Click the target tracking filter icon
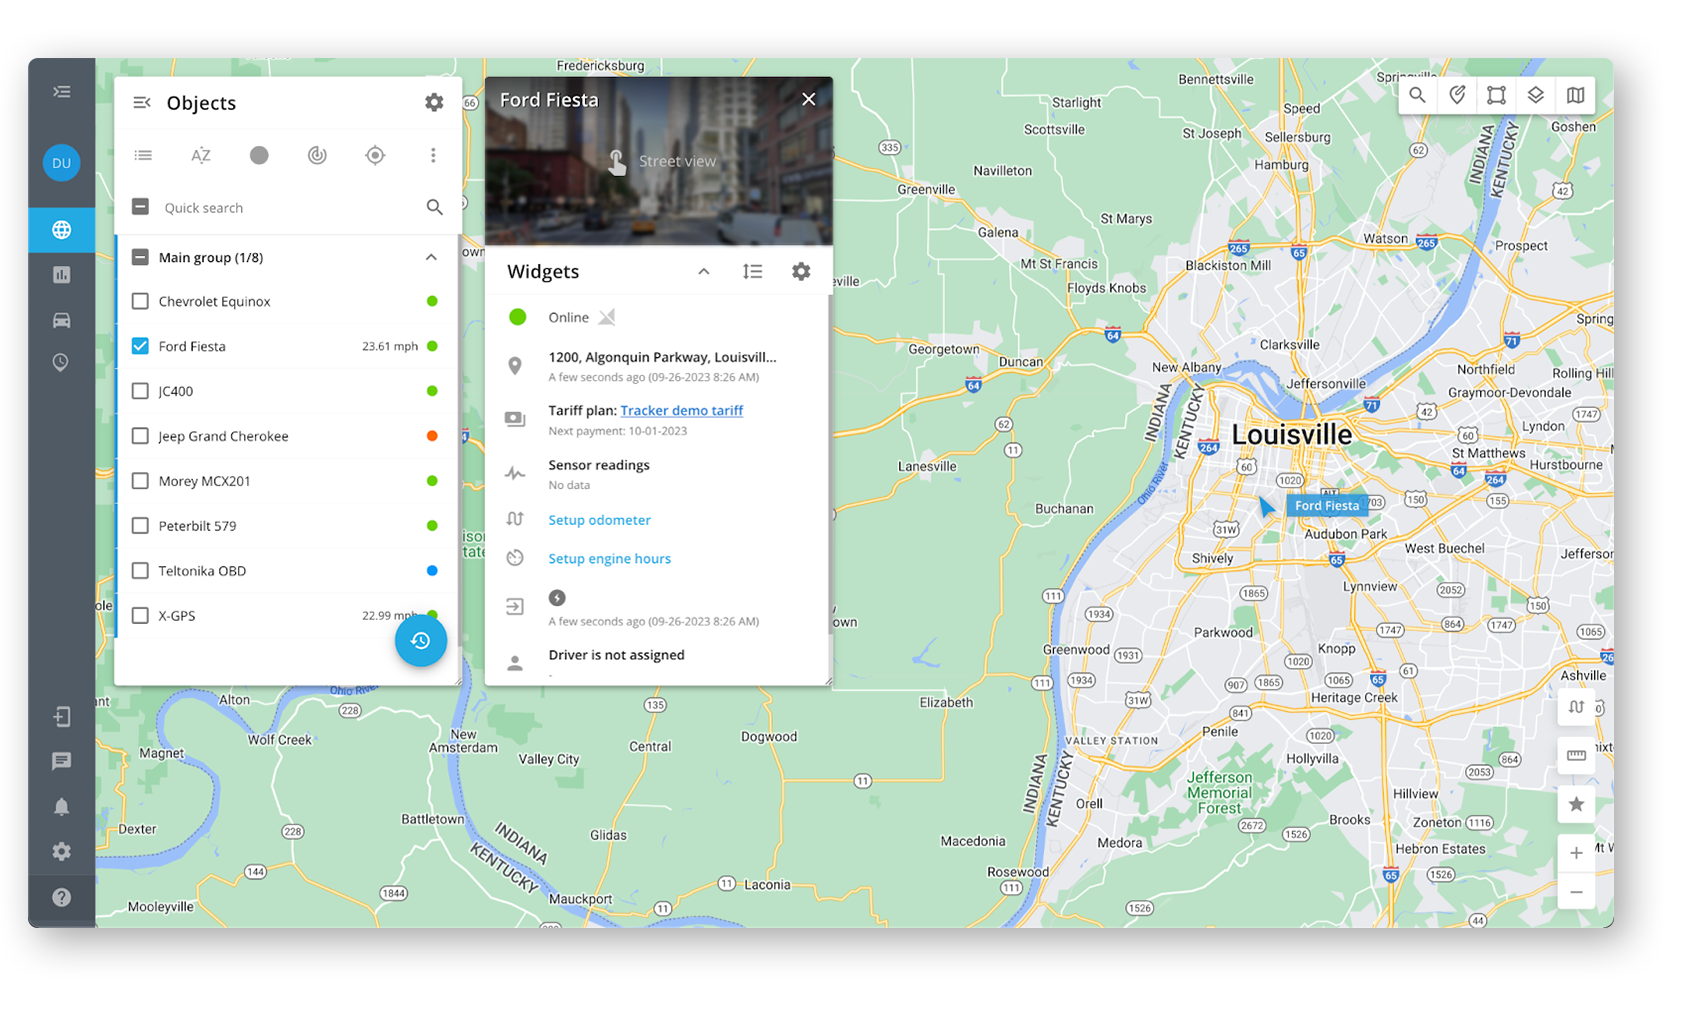 (375, 155)
